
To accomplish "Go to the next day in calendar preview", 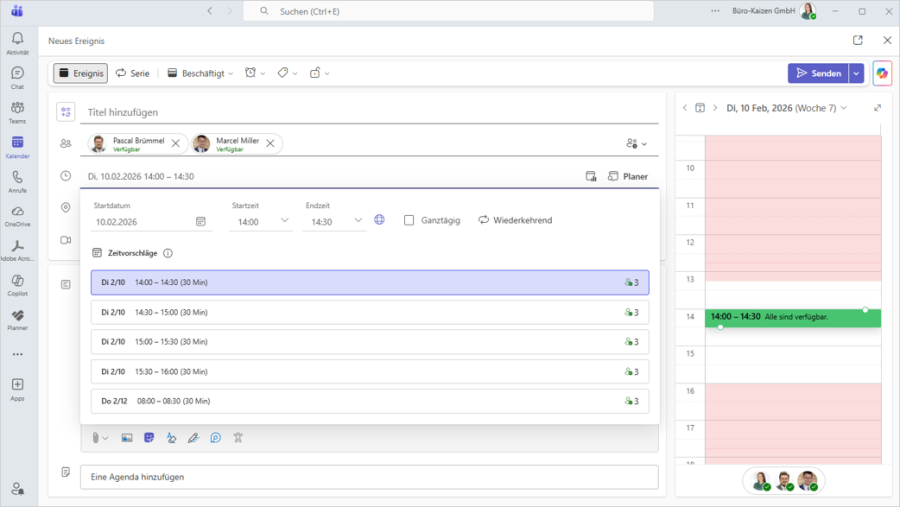I will point(714,108).
